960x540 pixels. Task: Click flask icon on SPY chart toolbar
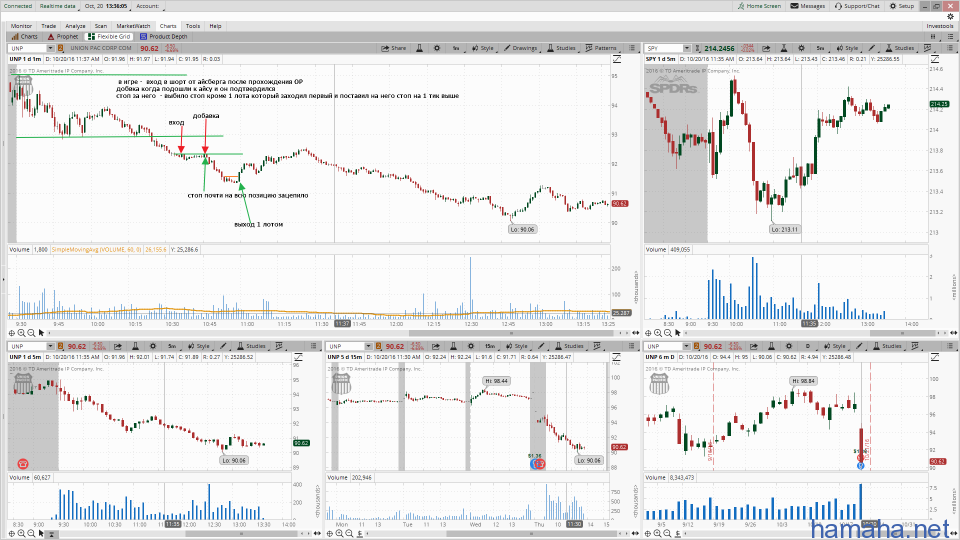(x=784, y=48)
